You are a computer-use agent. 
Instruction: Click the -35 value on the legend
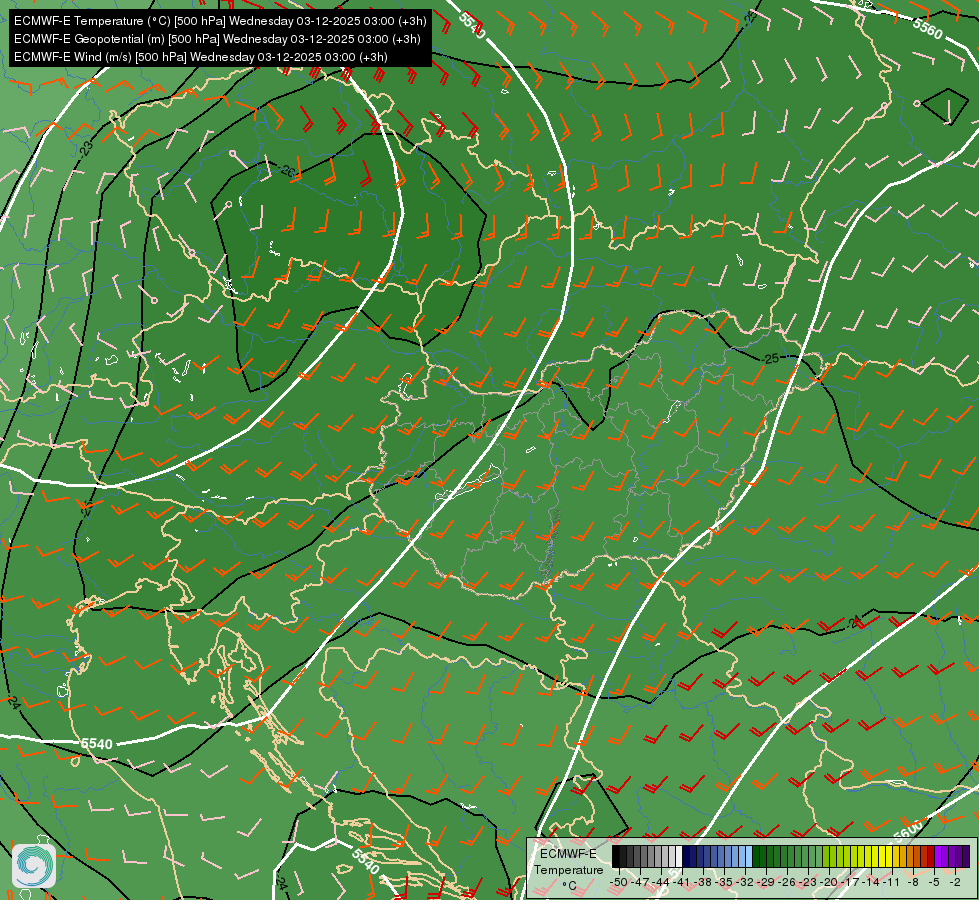click(724, 883)
